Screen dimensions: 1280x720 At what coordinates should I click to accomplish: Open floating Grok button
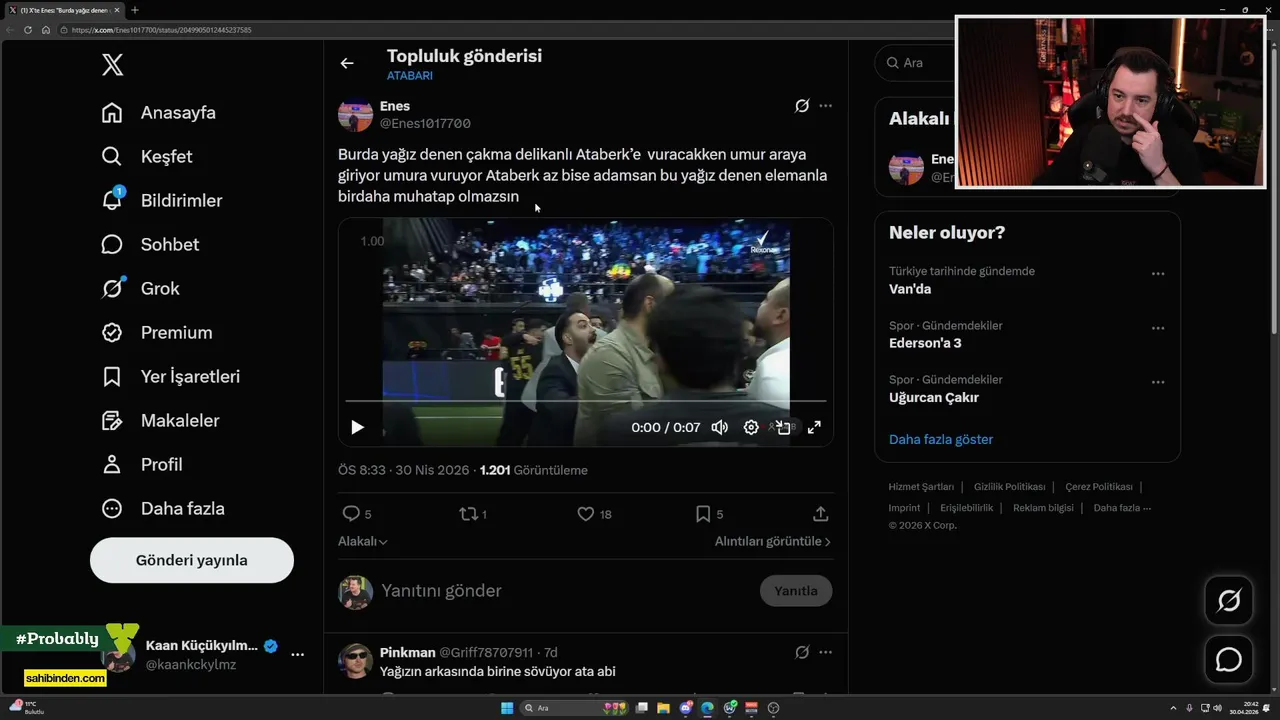pyautogui.click(x=1229, y=601)
